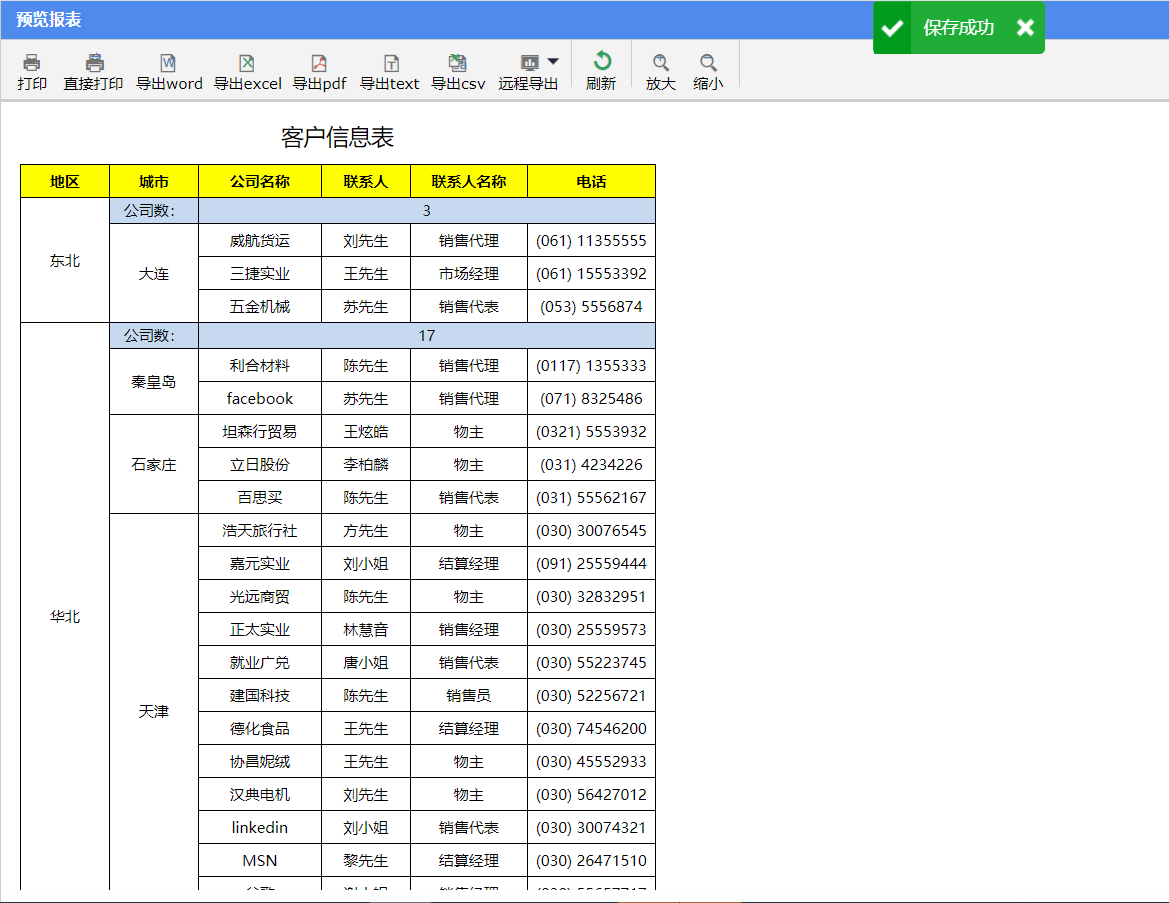Select the facebook company cell
Viewport: 1169px width, 903px height.
pyautogui.click(x=260, y=399)
